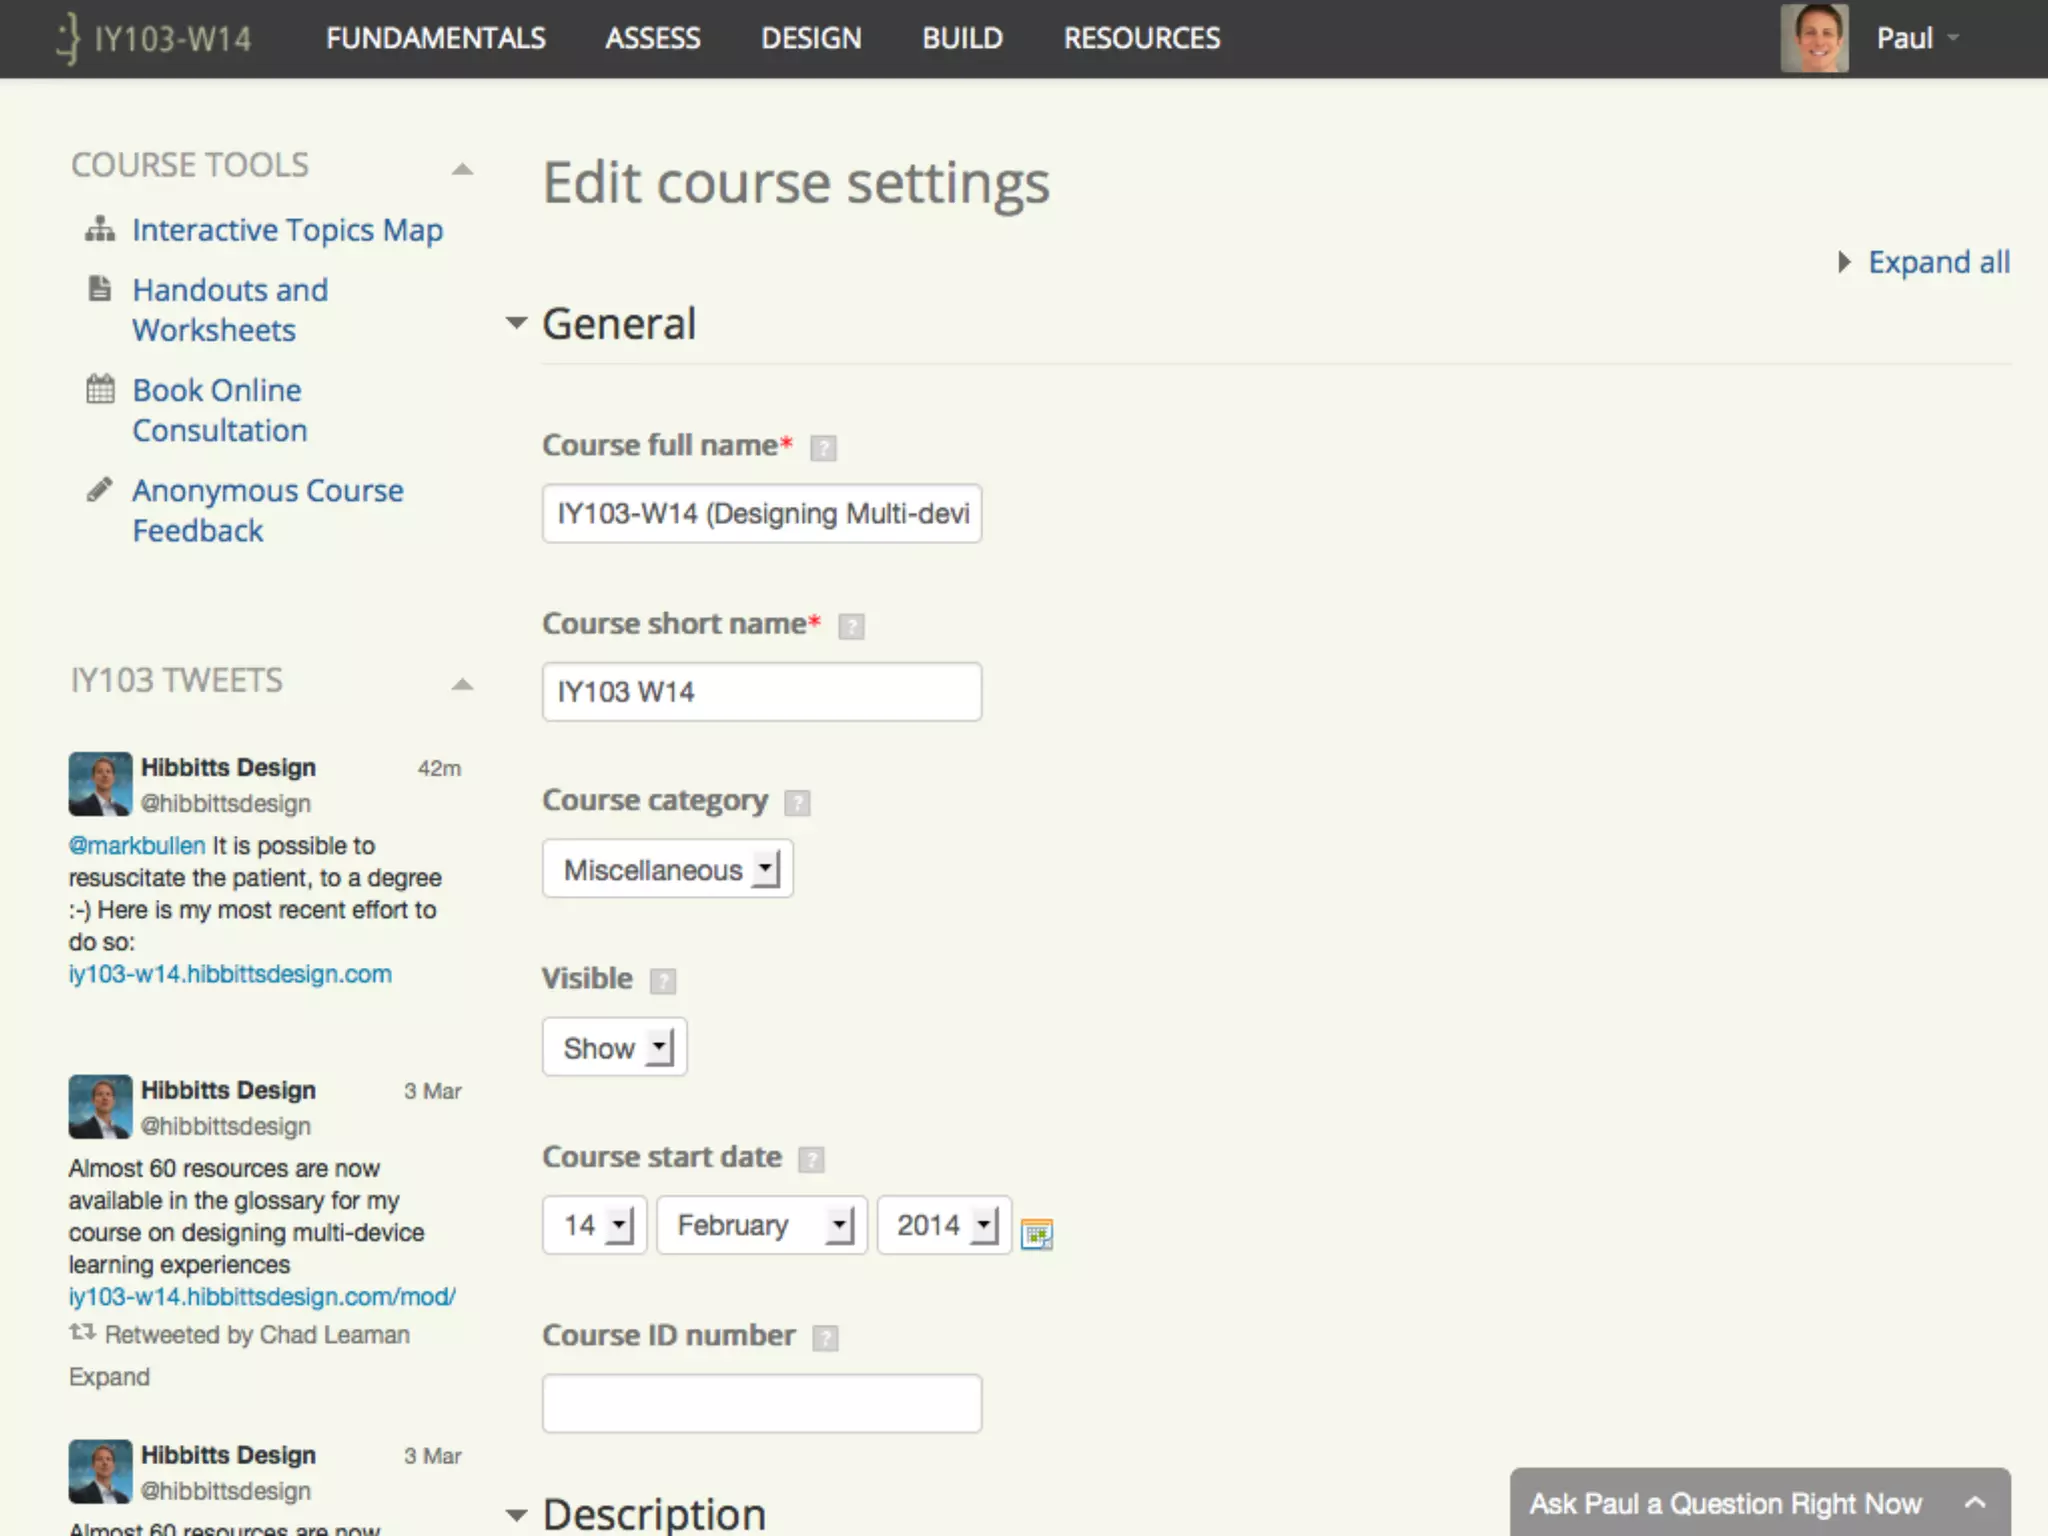Click help icon next to Course short name
This screenshot has width=2048, height=1536.
(851, 626)
